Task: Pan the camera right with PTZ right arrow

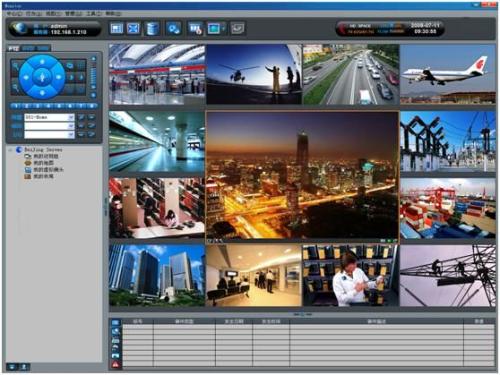Action: pyautogui.click(x=59, y=77)
